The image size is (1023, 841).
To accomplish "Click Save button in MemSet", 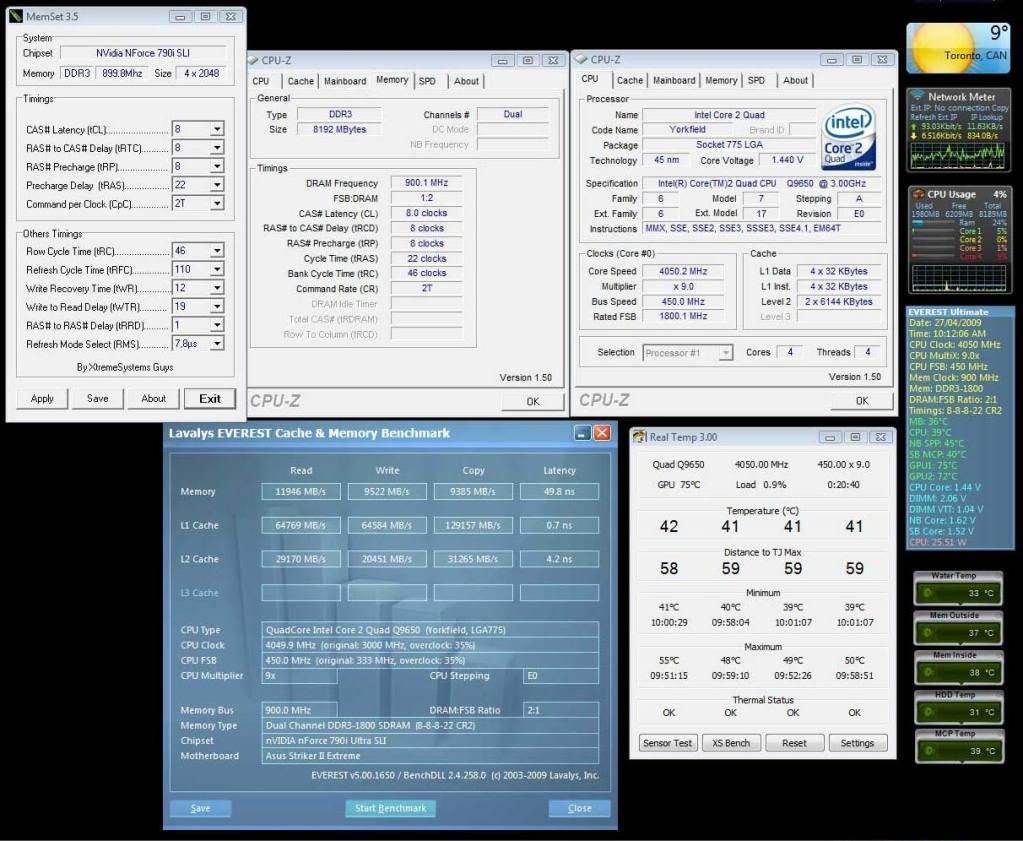I will pyautogui.click(x=98, y=399).
